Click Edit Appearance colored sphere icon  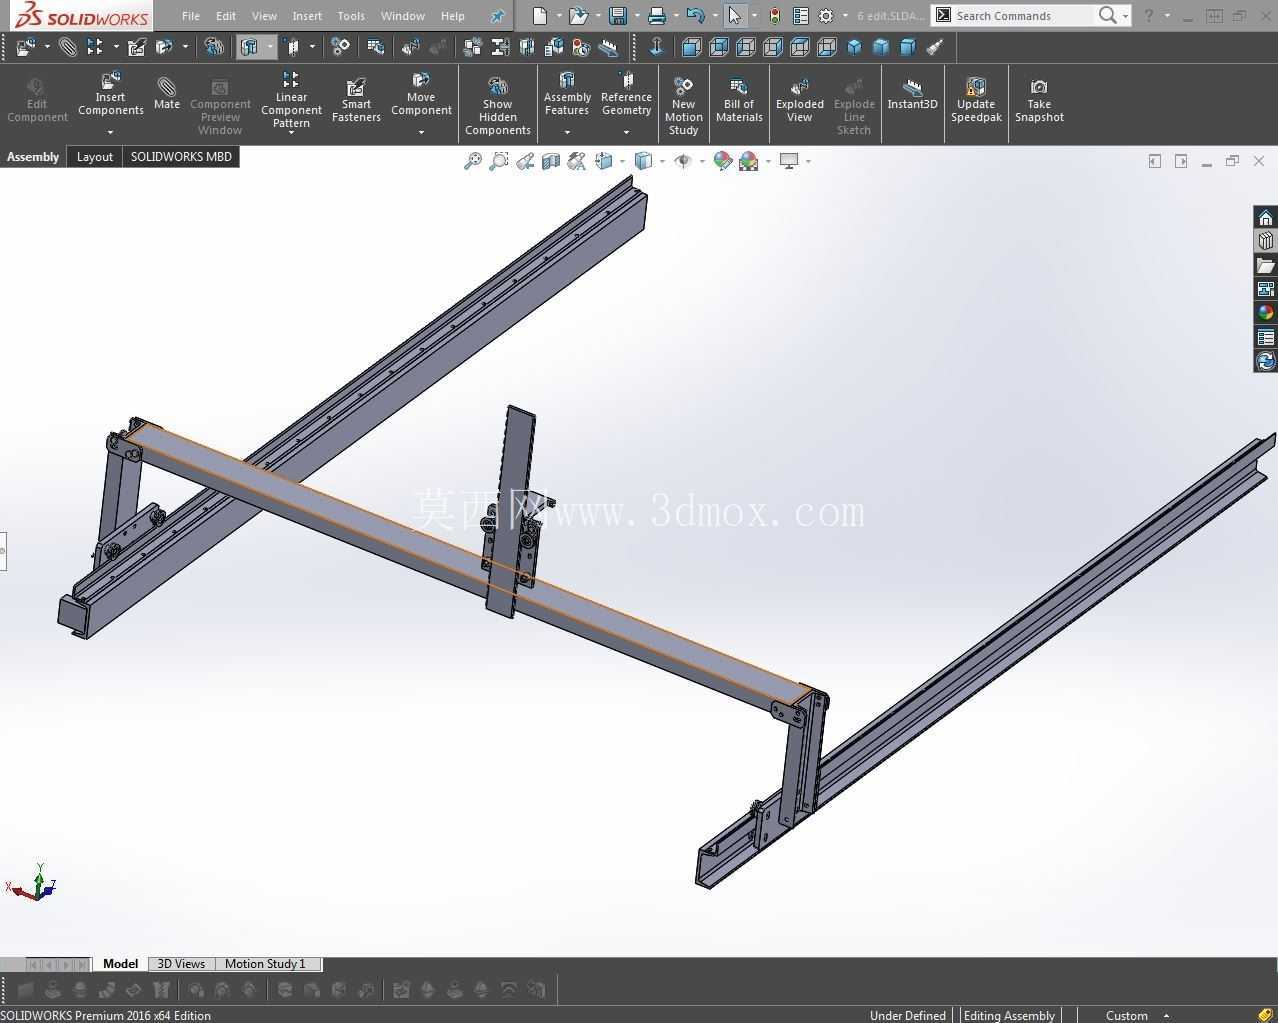tap(722, 161)
